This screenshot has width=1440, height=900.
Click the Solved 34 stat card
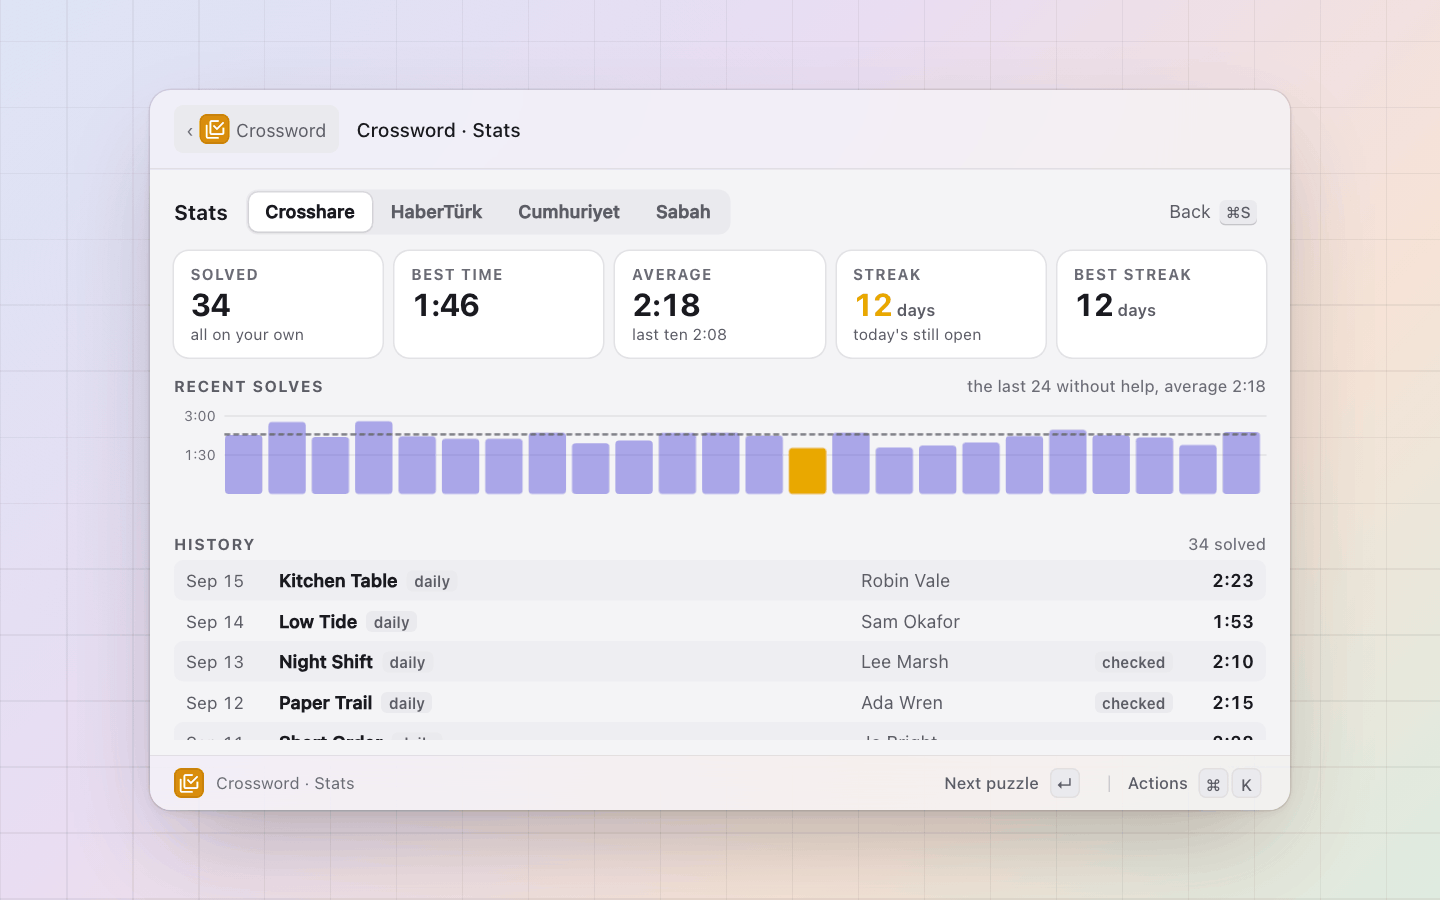point(278,304)
